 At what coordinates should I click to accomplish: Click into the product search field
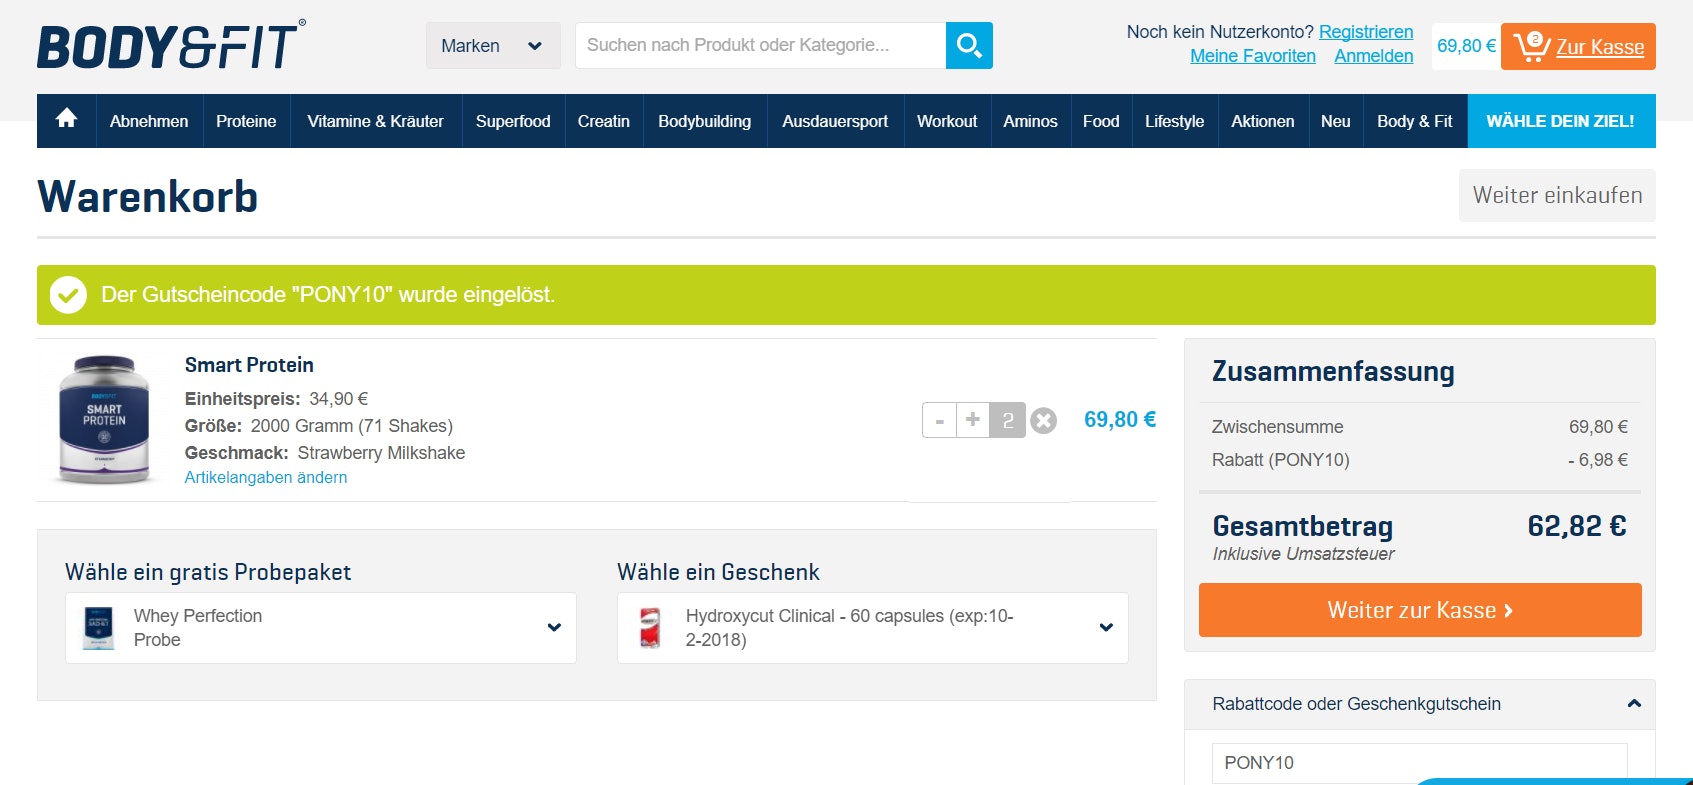pyautogui.click(x=760, y=46)
